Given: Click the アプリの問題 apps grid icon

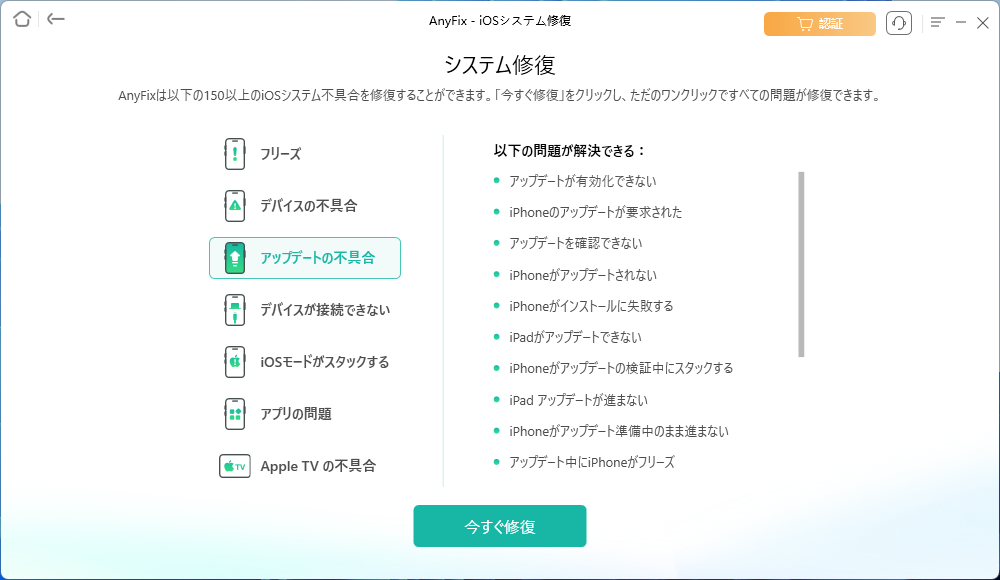Looking at the screenshot, I should pyautogui.click(x=235, y=413).
